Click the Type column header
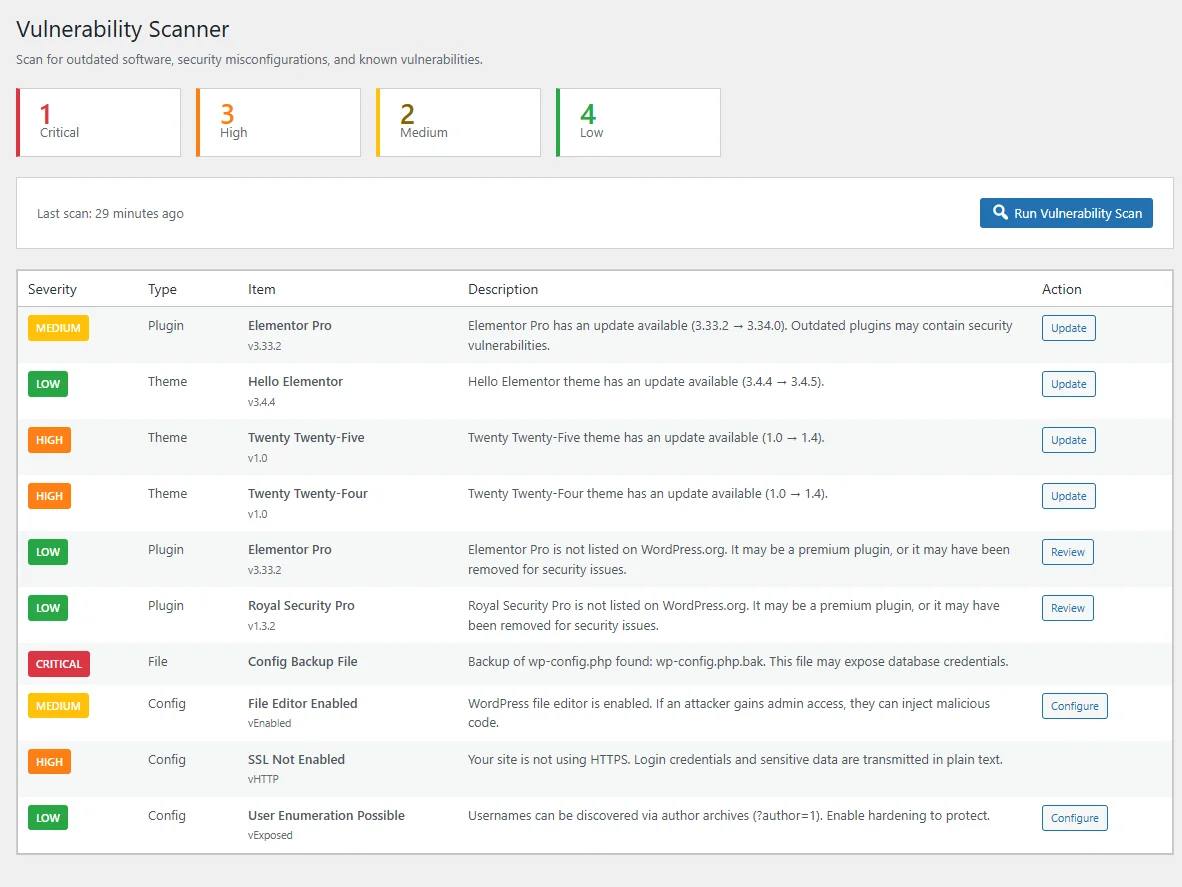 click(x=162, y=289)
